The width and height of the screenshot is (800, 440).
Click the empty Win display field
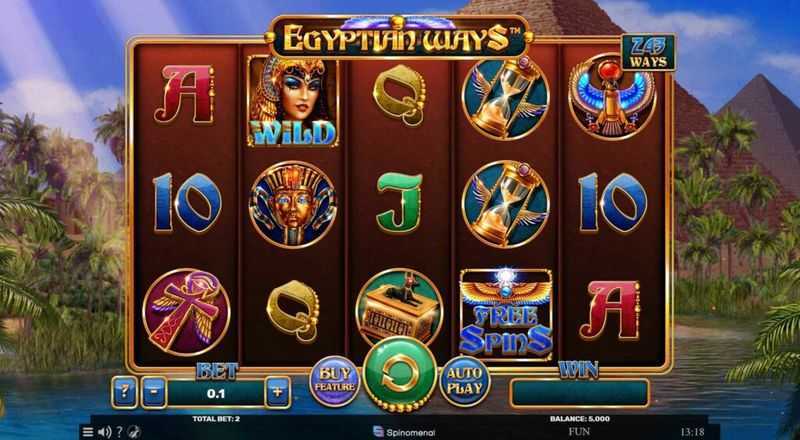pyautogui.click(x=579, y=394)
